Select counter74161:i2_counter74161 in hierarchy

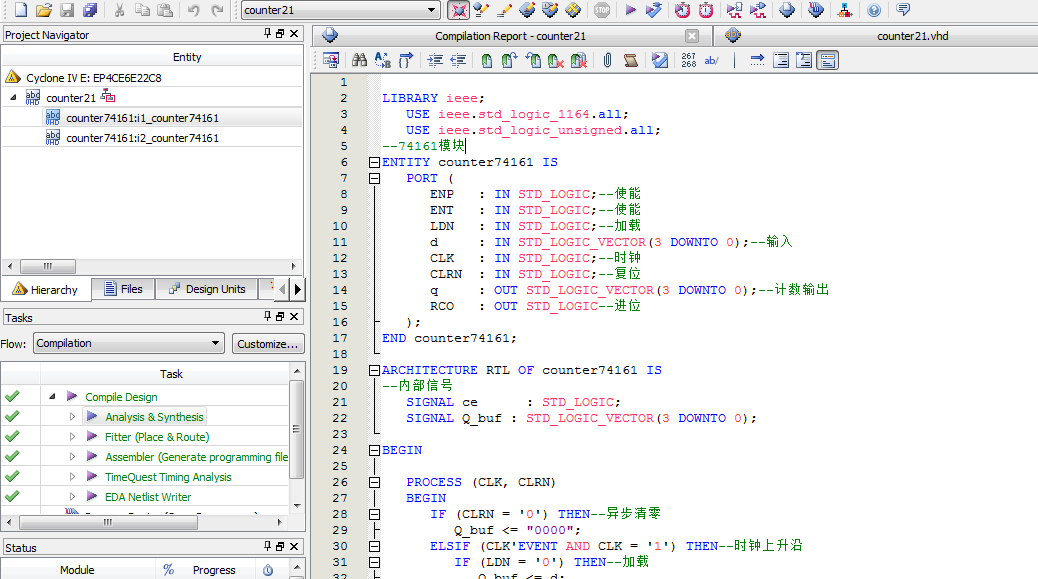pos(142,138)
